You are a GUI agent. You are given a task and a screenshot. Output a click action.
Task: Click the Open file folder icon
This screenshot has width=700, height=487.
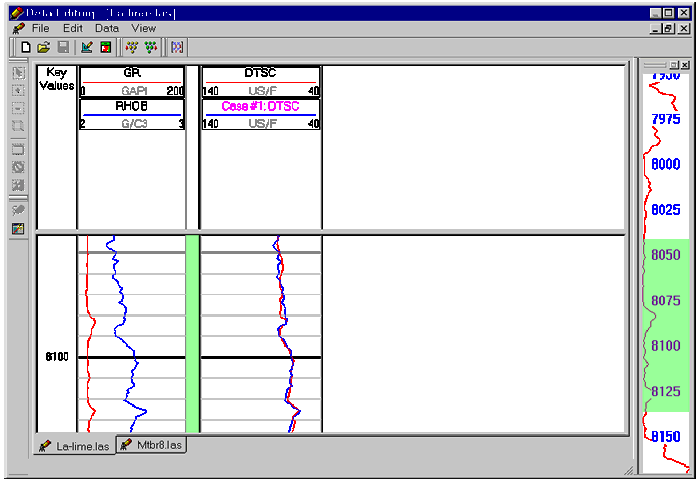click(44, 47)
